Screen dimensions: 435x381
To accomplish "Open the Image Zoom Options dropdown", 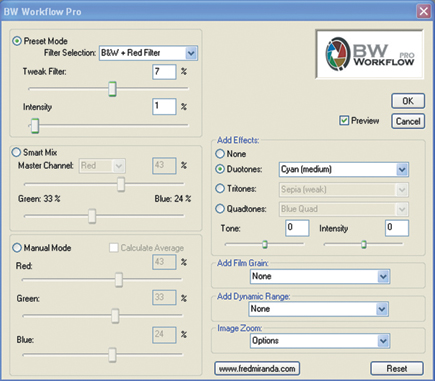I will click(320, 341).
